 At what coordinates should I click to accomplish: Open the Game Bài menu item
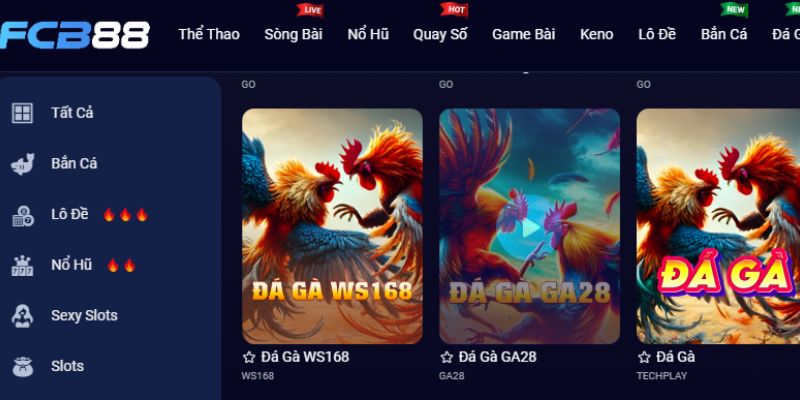[x=523, y=35]
